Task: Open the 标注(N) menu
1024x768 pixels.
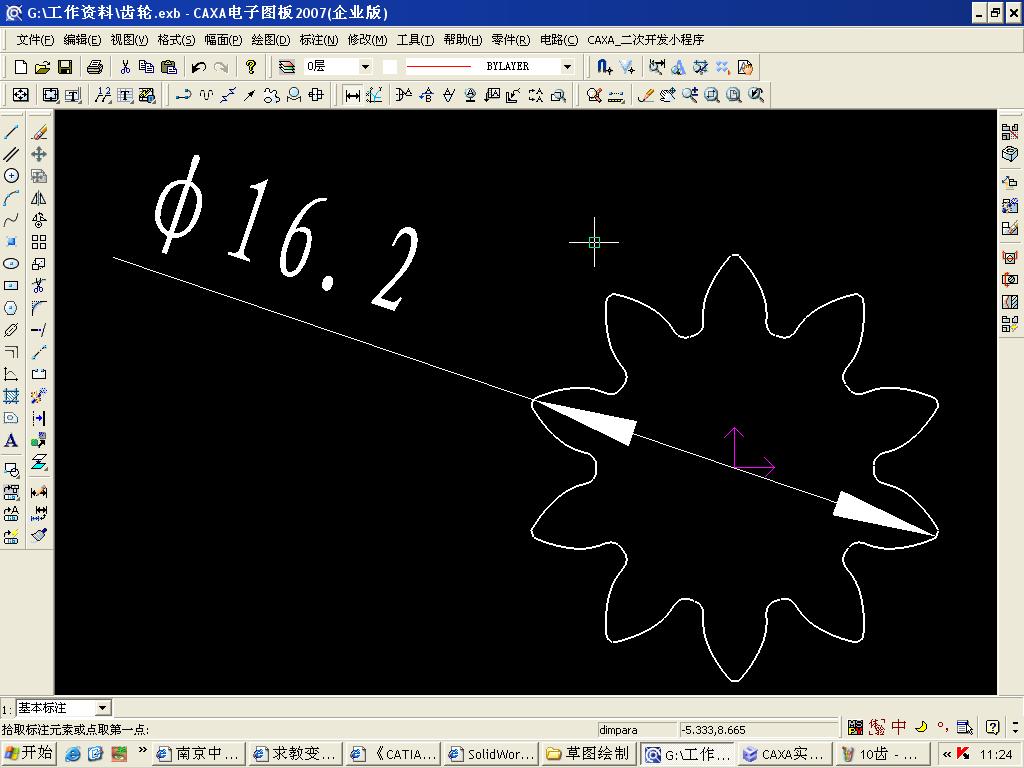Action: tap(319, 40)
